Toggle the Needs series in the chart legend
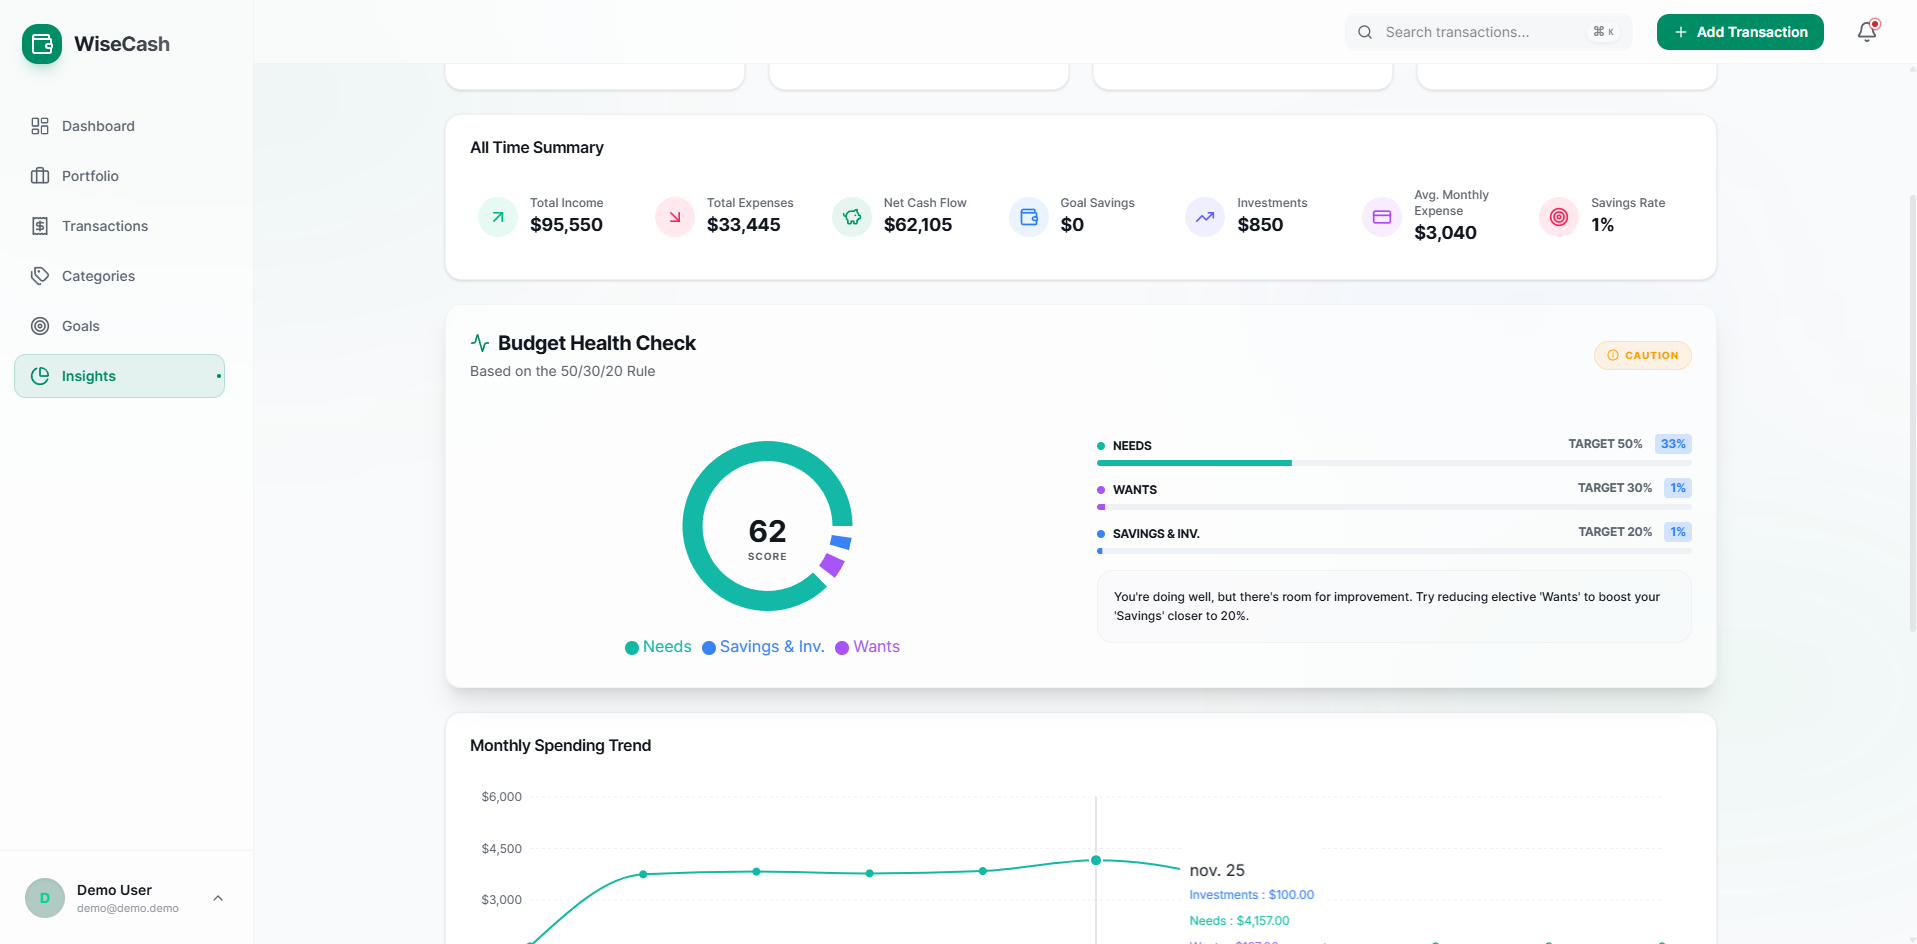This screenshot has width=1917, height=944. 657,647
